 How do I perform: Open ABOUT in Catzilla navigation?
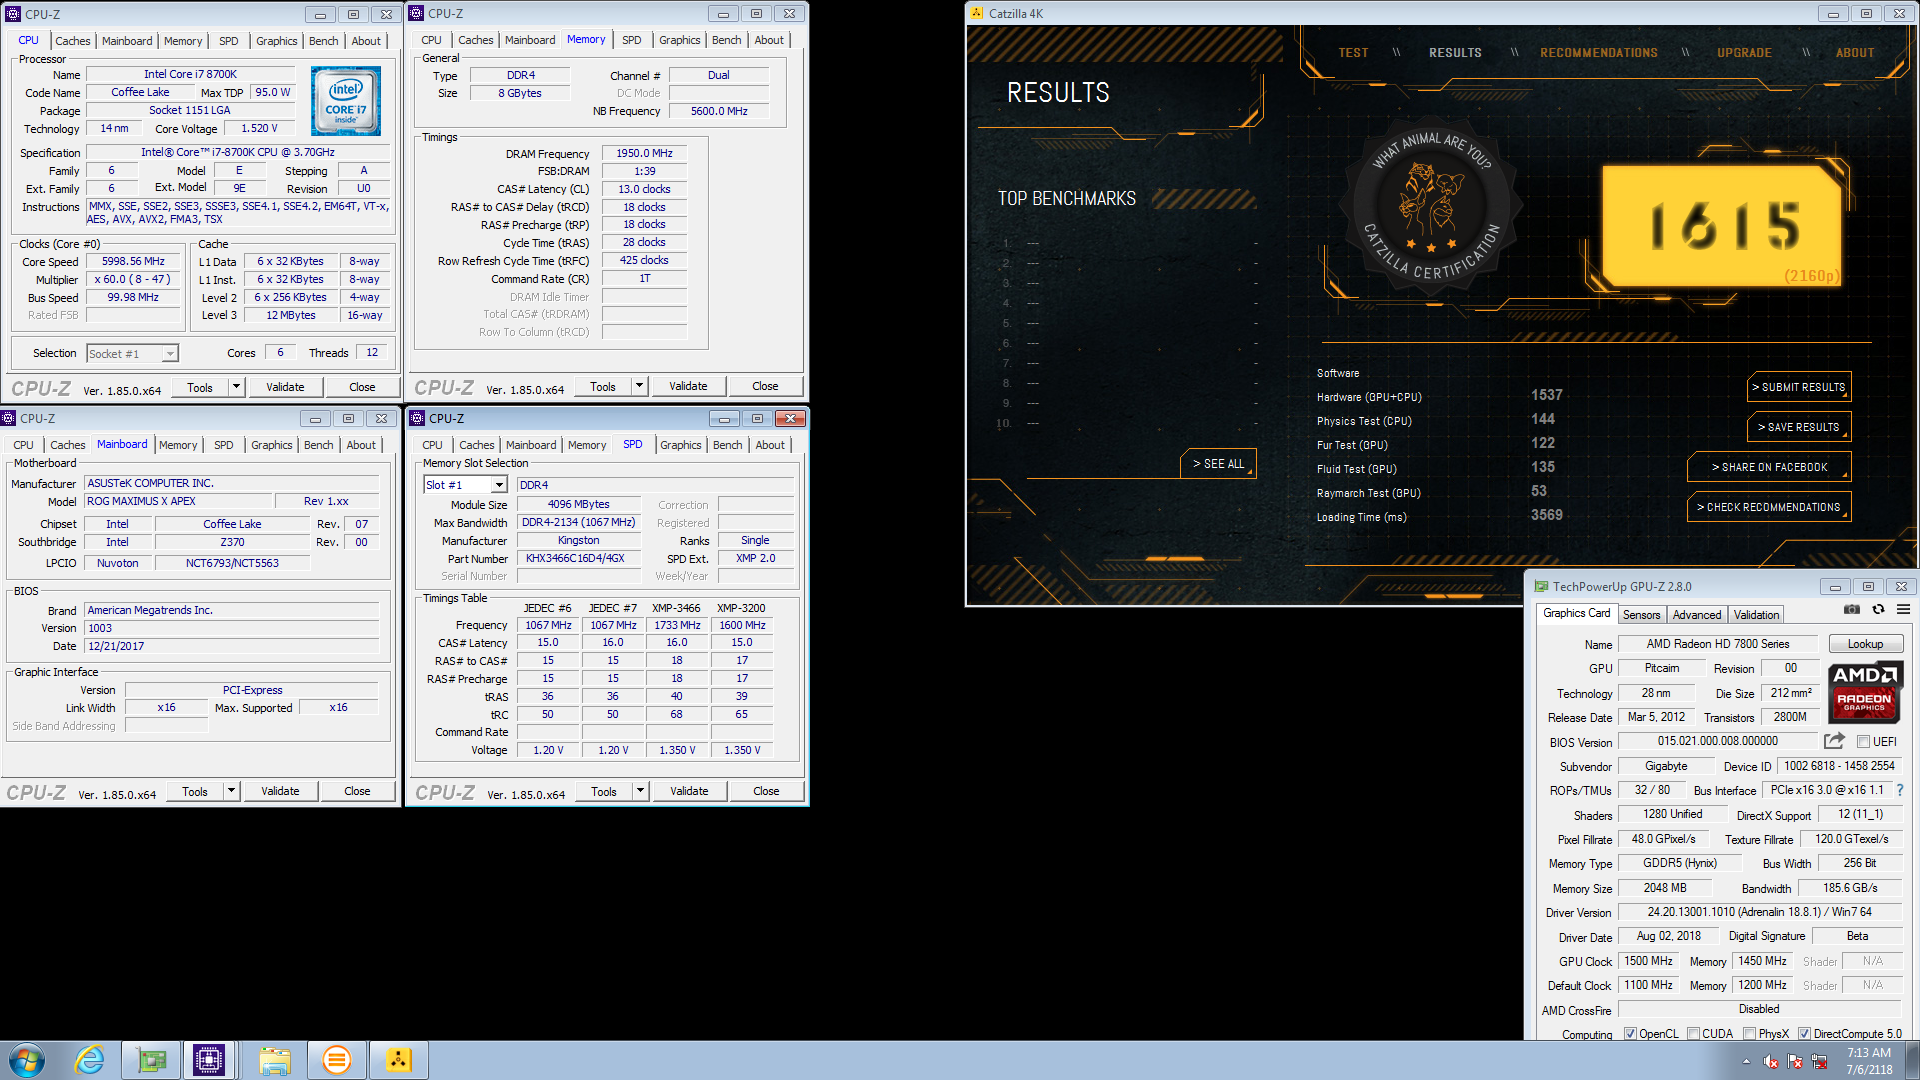click(1855, 53)
